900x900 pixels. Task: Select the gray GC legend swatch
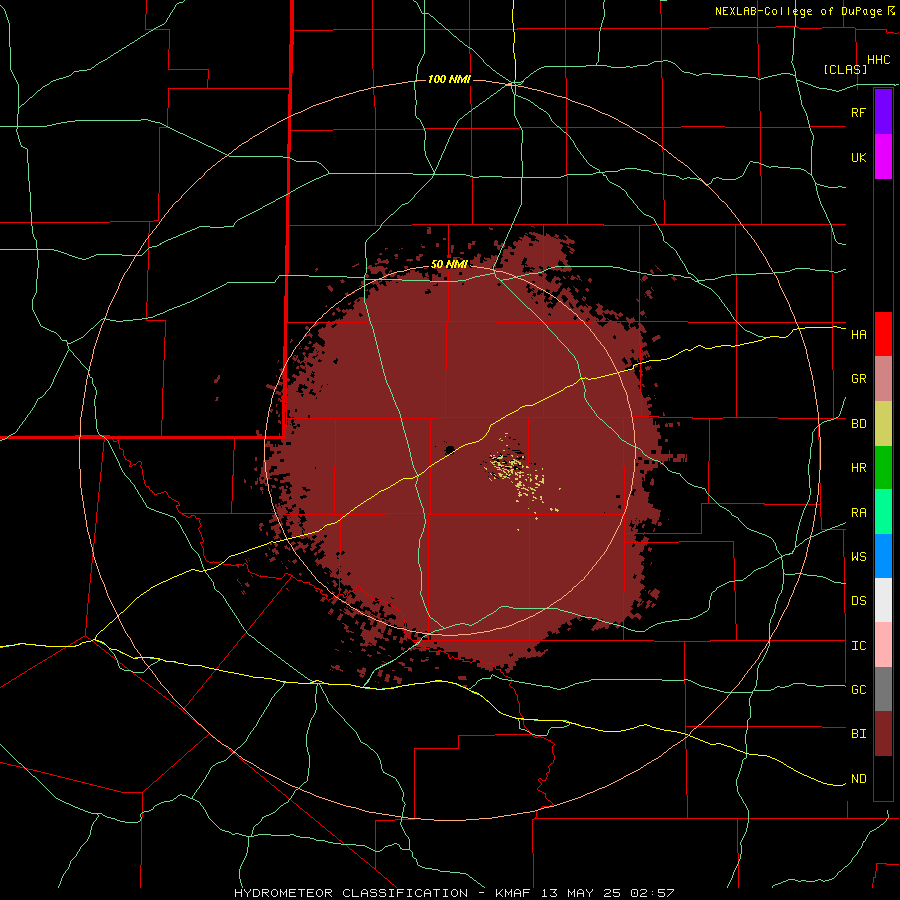883,689
